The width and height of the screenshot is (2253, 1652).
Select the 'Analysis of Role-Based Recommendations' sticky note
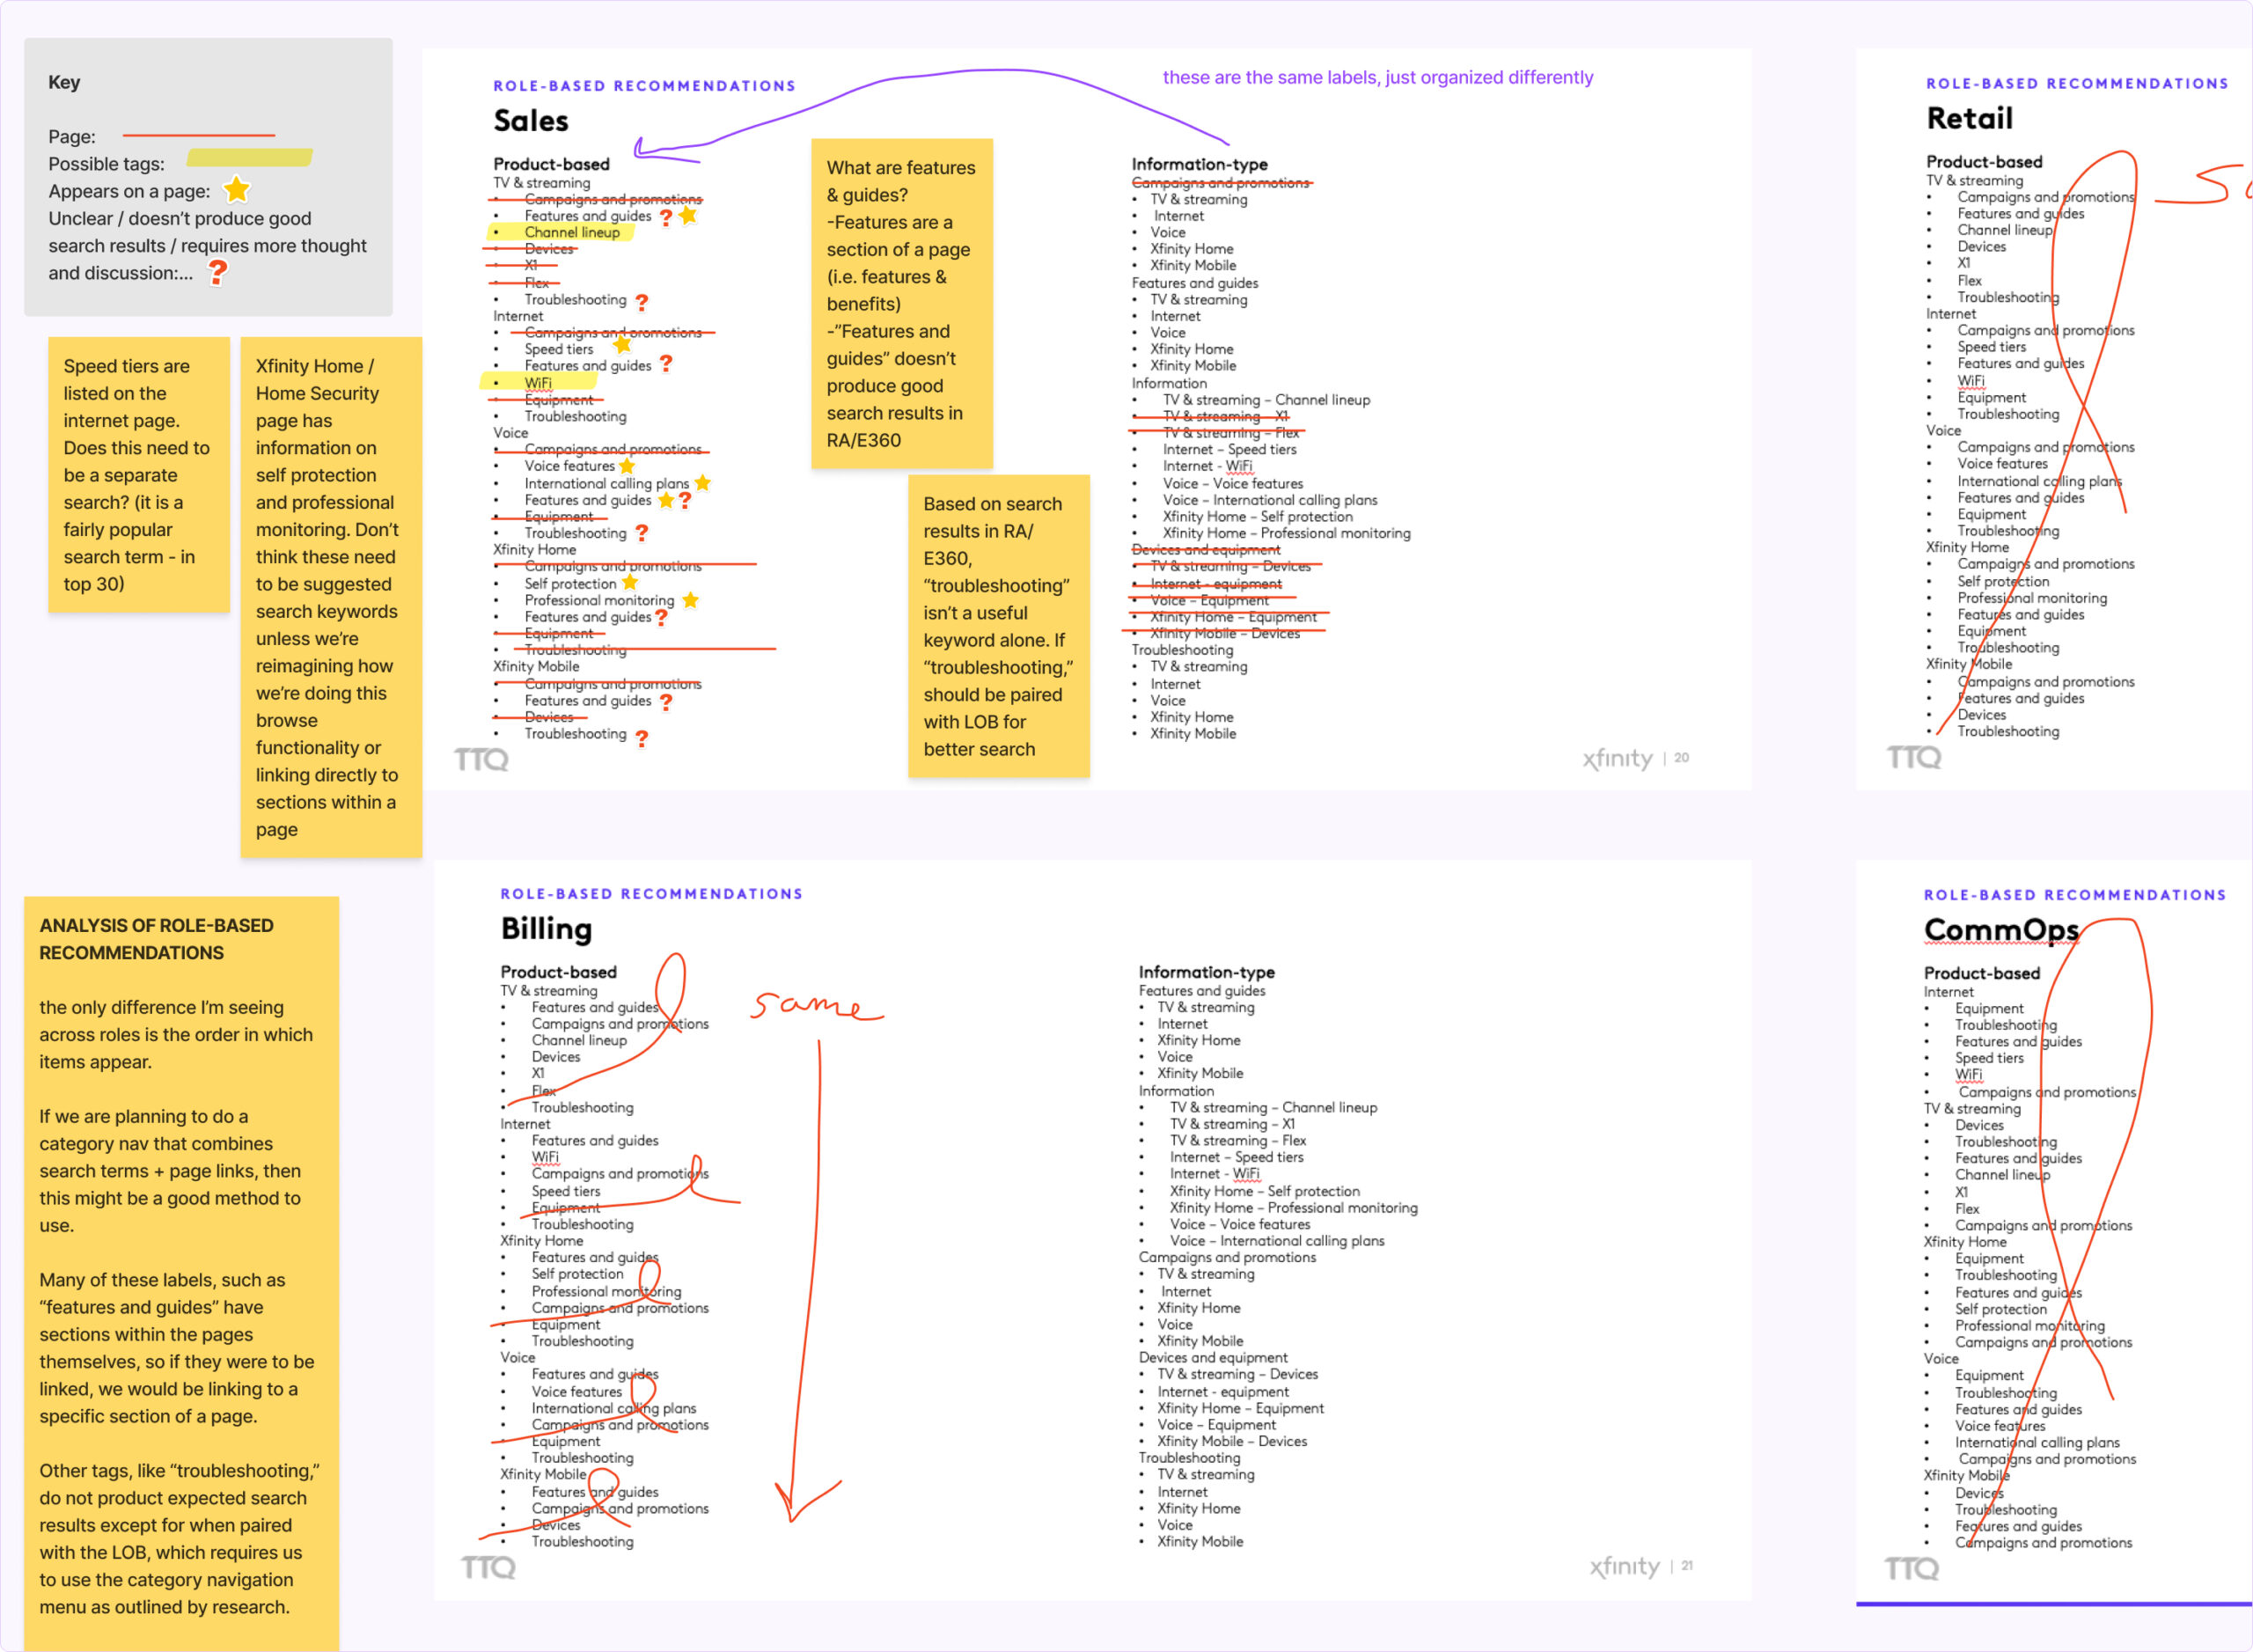tap(181, 1274)
